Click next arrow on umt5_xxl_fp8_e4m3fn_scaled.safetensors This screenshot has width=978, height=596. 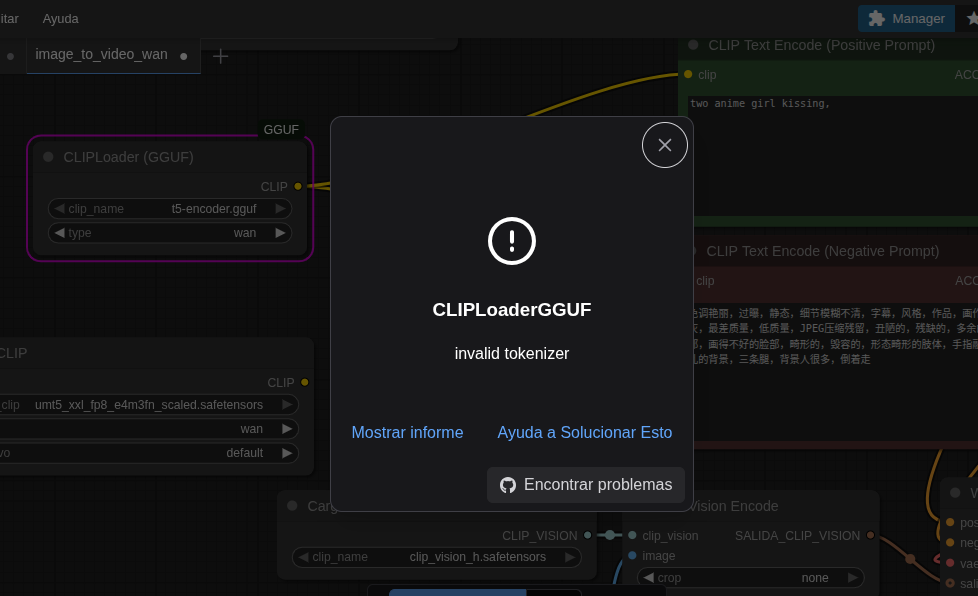pyautogui.click(x=287, y=405)
